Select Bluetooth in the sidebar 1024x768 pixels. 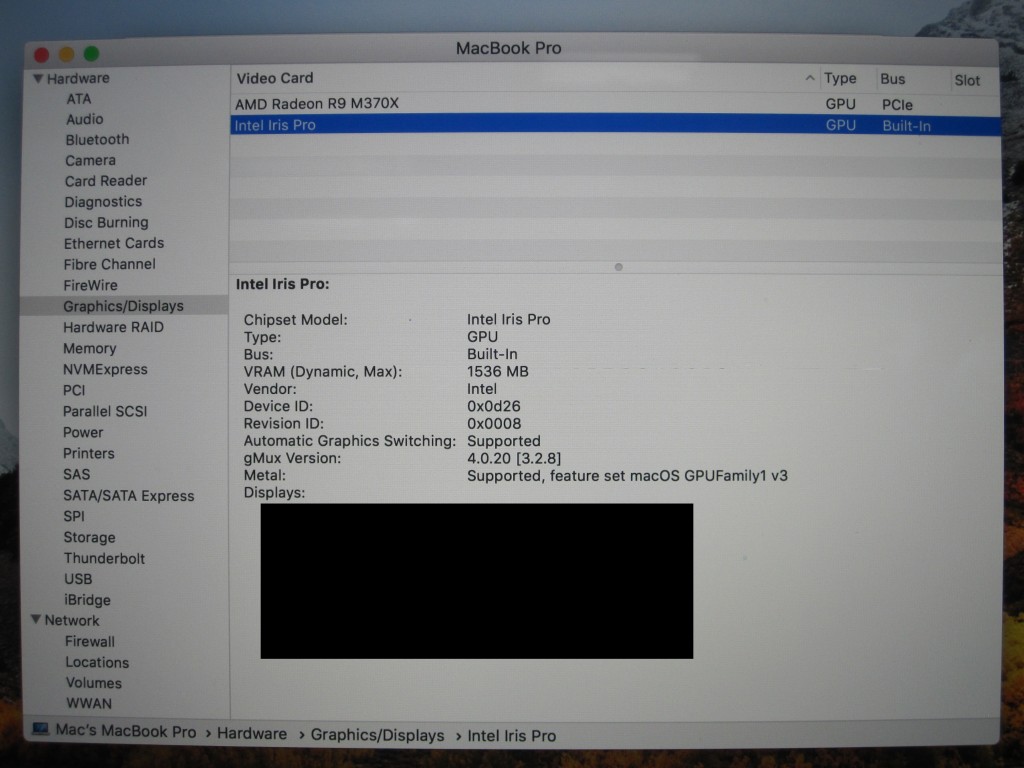[97, 139]
